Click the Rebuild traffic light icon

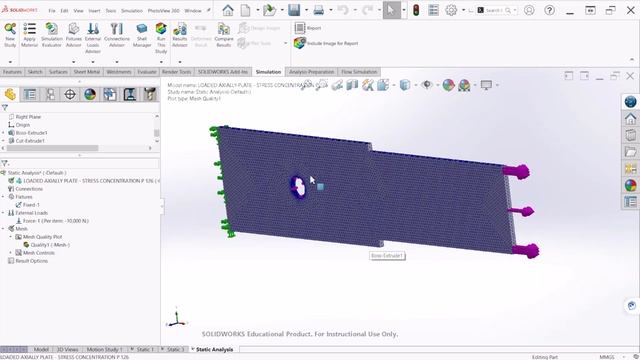click(x=416, y=10)
